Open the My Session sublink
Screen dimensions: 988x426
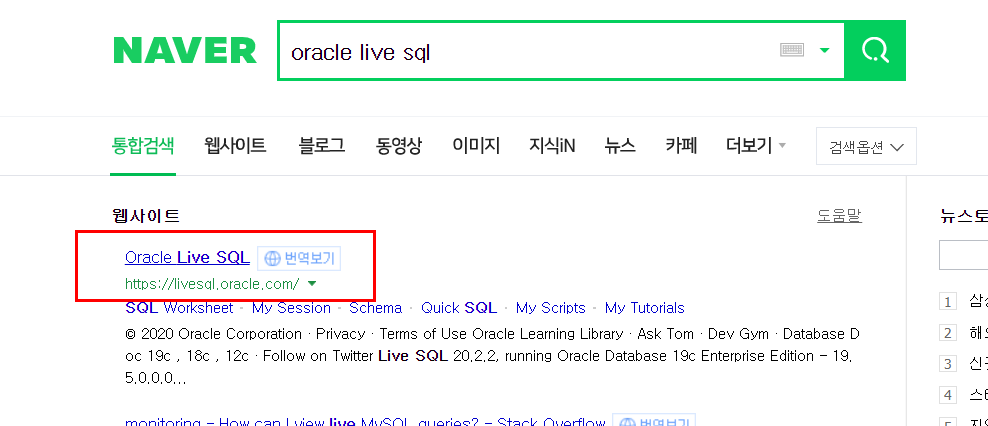(291, 308)
